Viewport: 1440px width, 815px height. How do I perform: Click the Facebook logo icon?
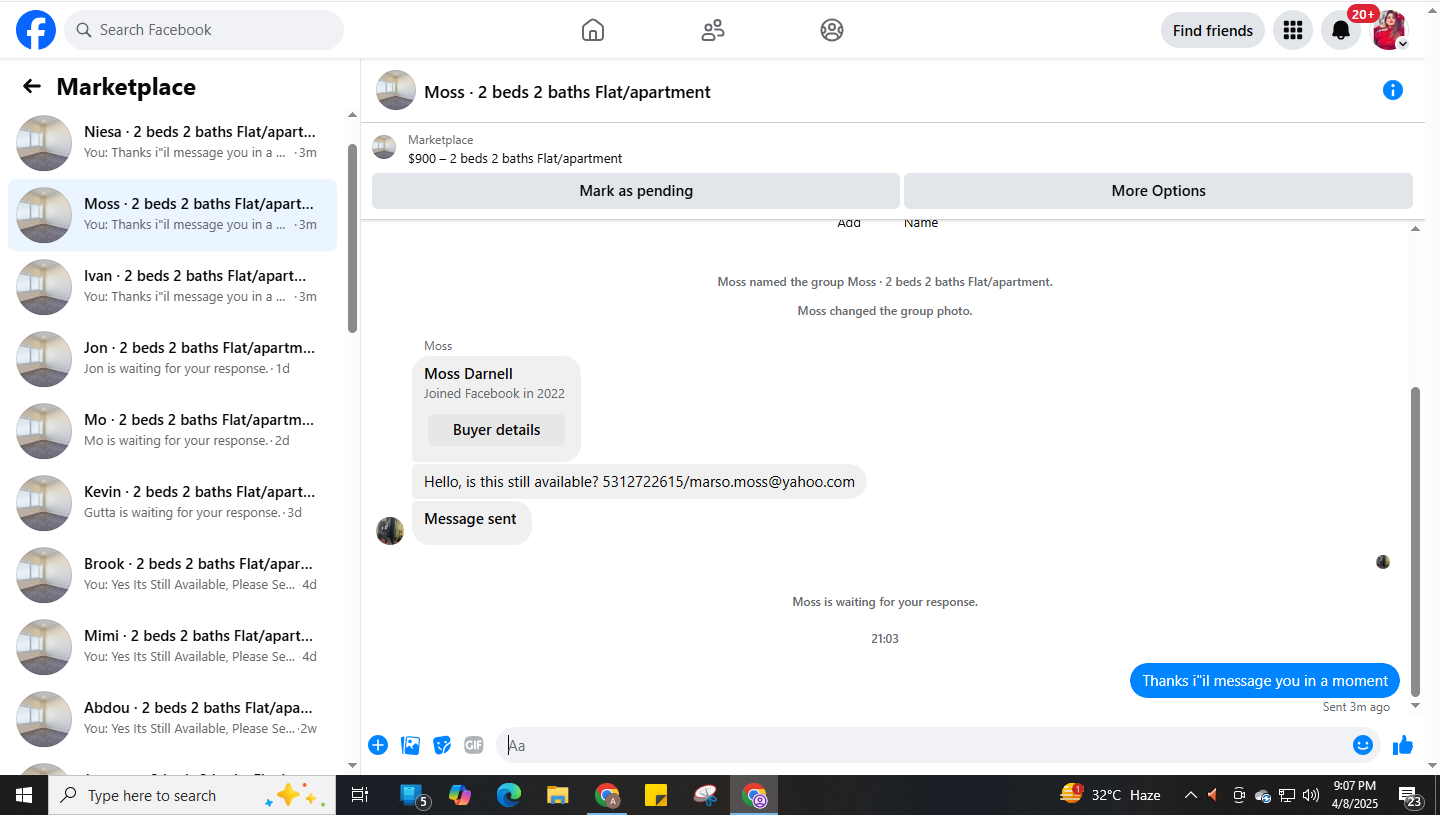(x=36, y=30)
